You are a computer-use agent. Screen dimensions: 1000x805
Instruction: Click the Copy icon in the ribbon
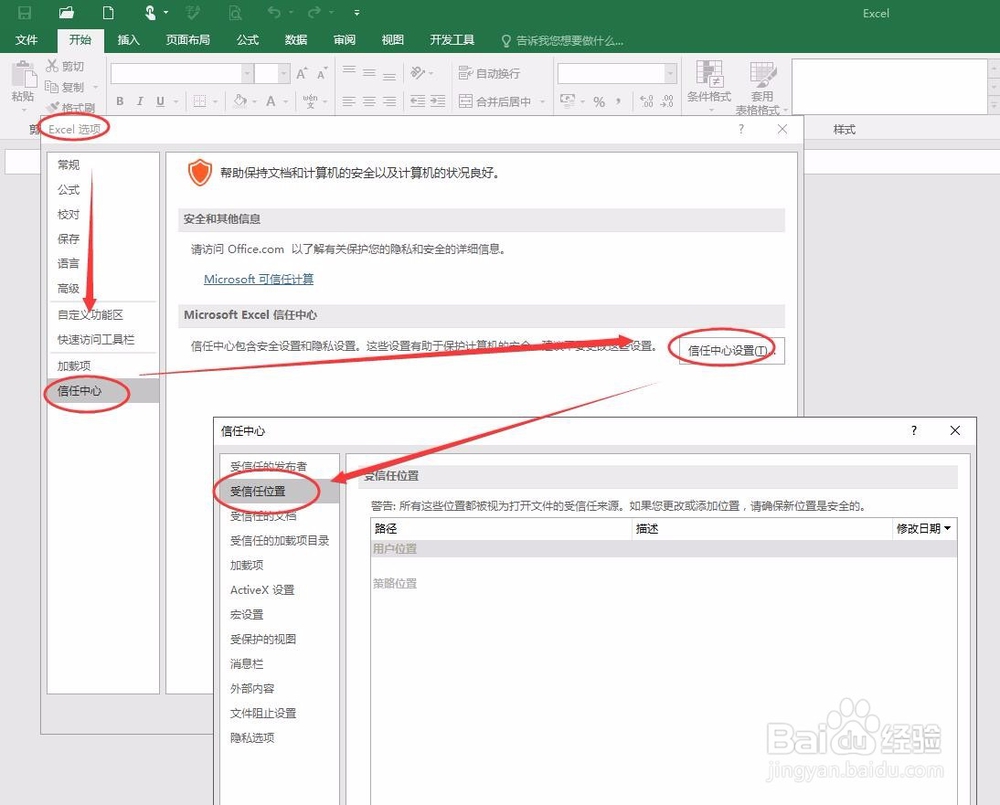click(x=52, y=86)
